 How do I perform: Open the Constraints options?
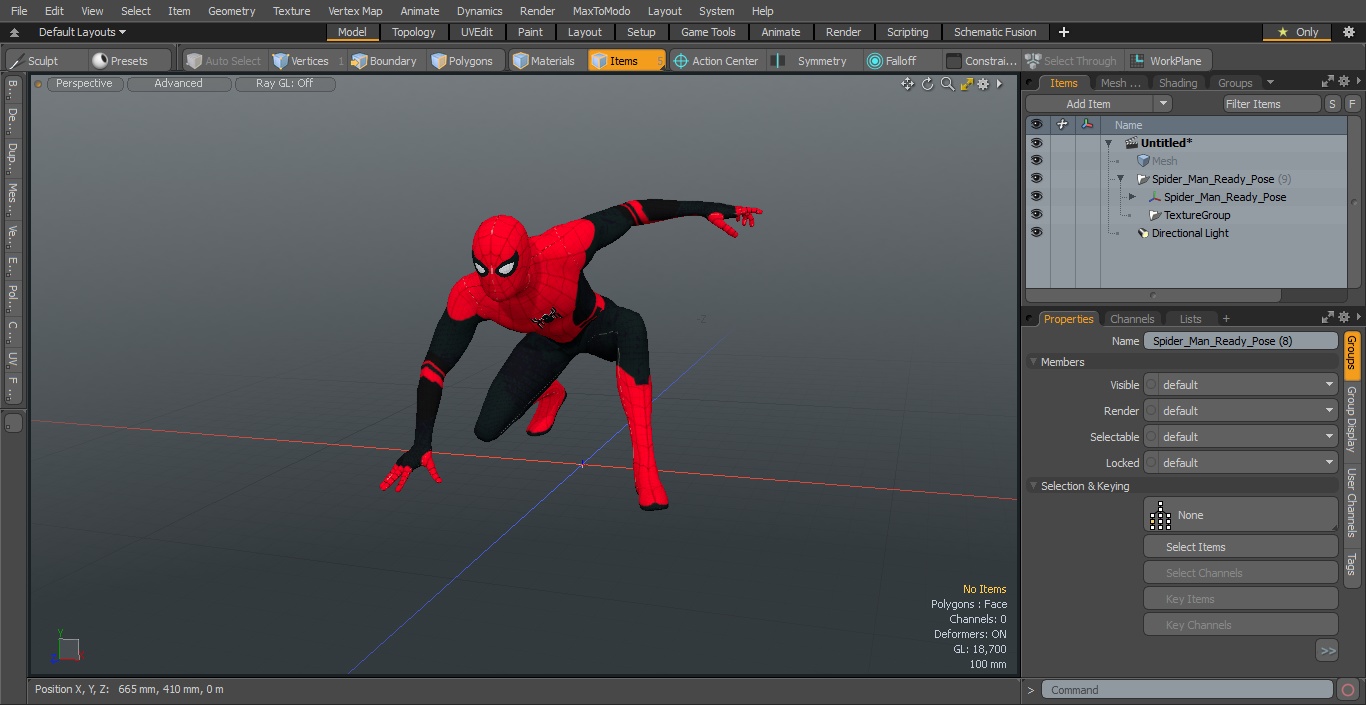click(x=981, y=61)
